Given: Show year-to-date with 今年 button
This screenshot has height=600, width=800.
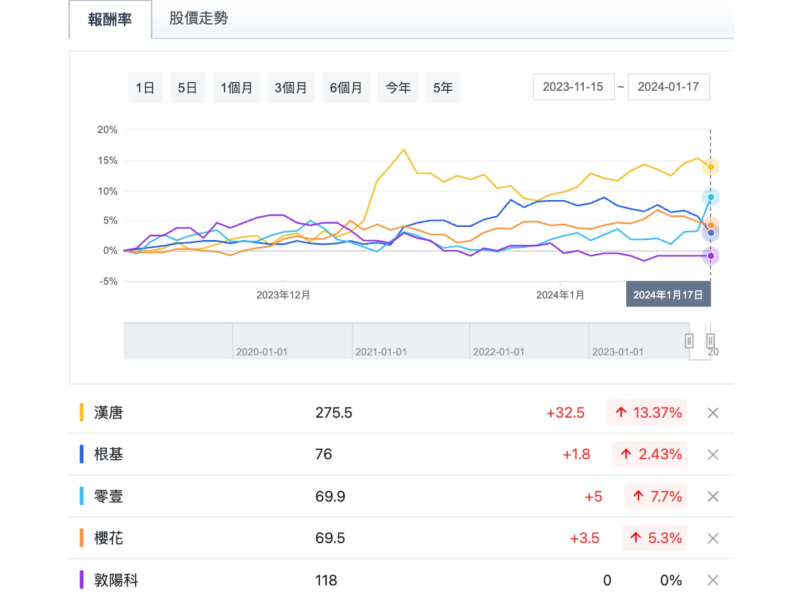Looking at the screenshot, I should coord(398,88).
